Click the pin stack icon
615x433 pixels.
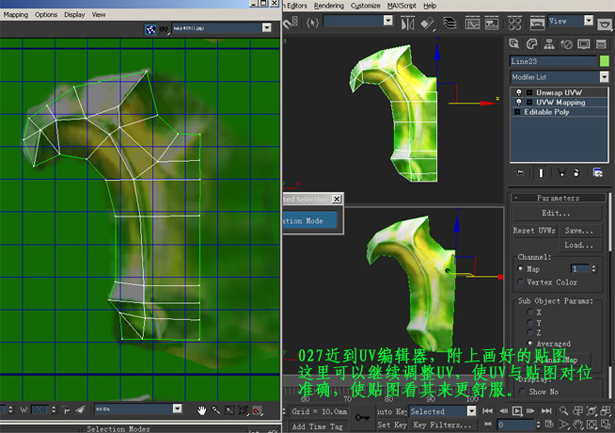[x=518, y=173]
